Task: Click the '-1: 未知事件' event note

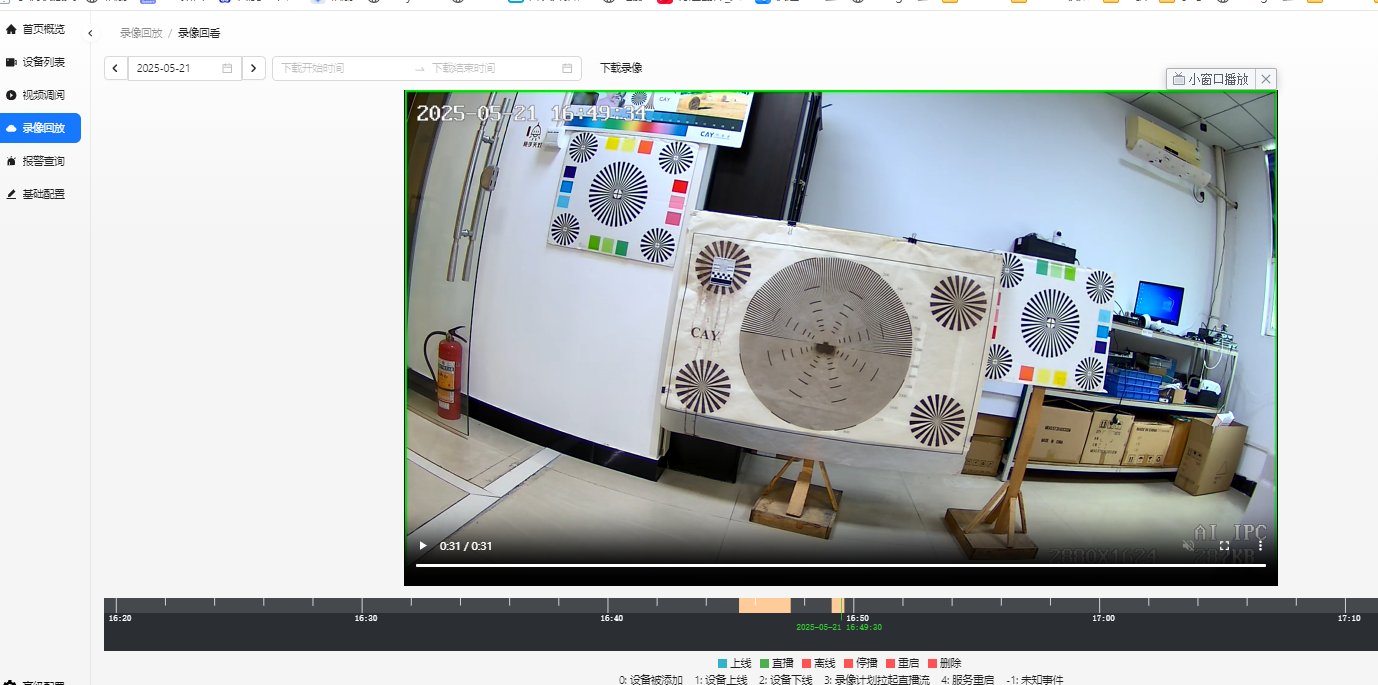Action: pos(1034,680)
